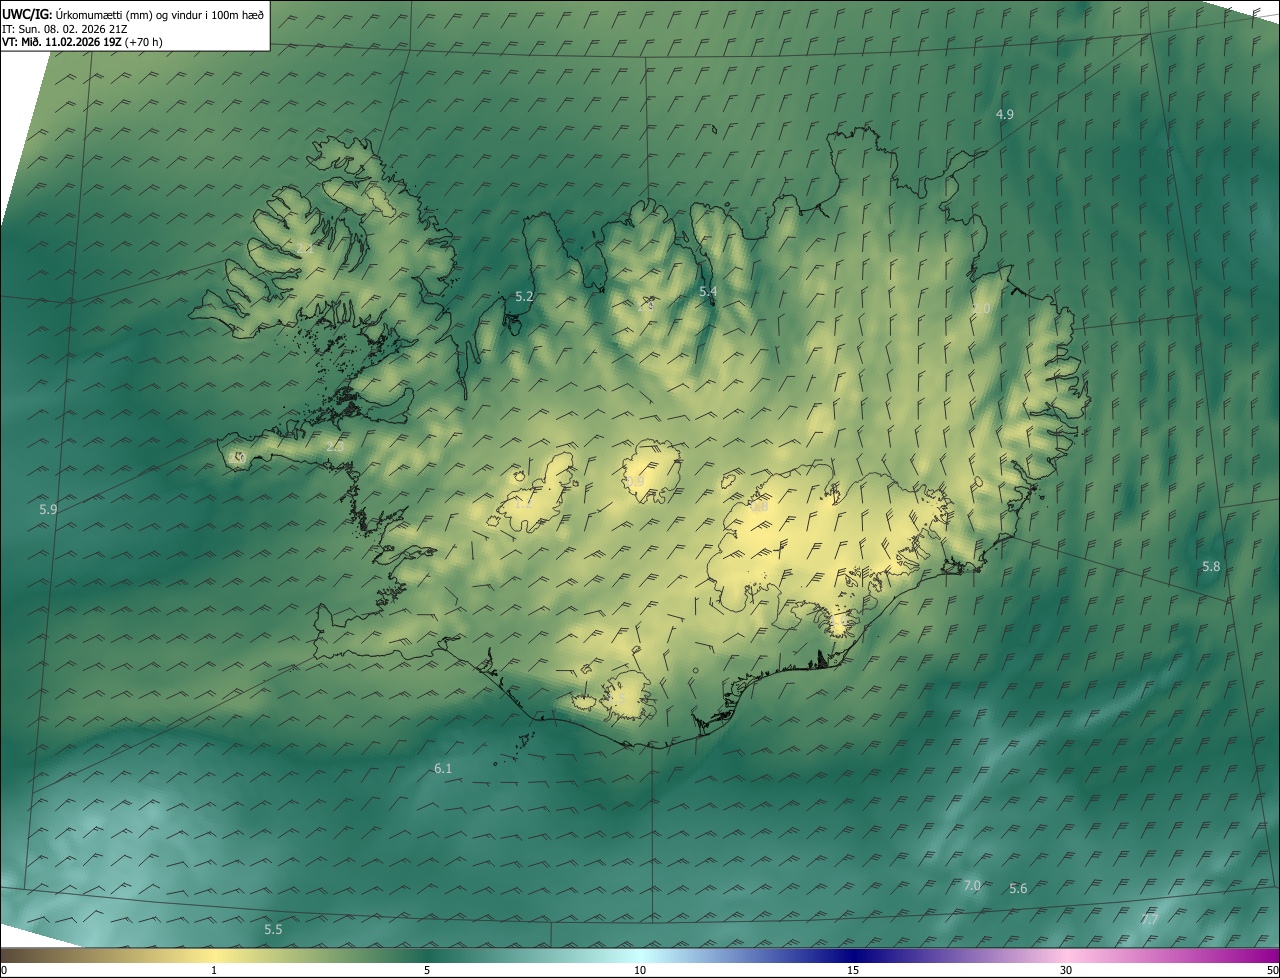Click the color scale tick label 10
This screenshot has height=978, width=1280.
[640, 971]
